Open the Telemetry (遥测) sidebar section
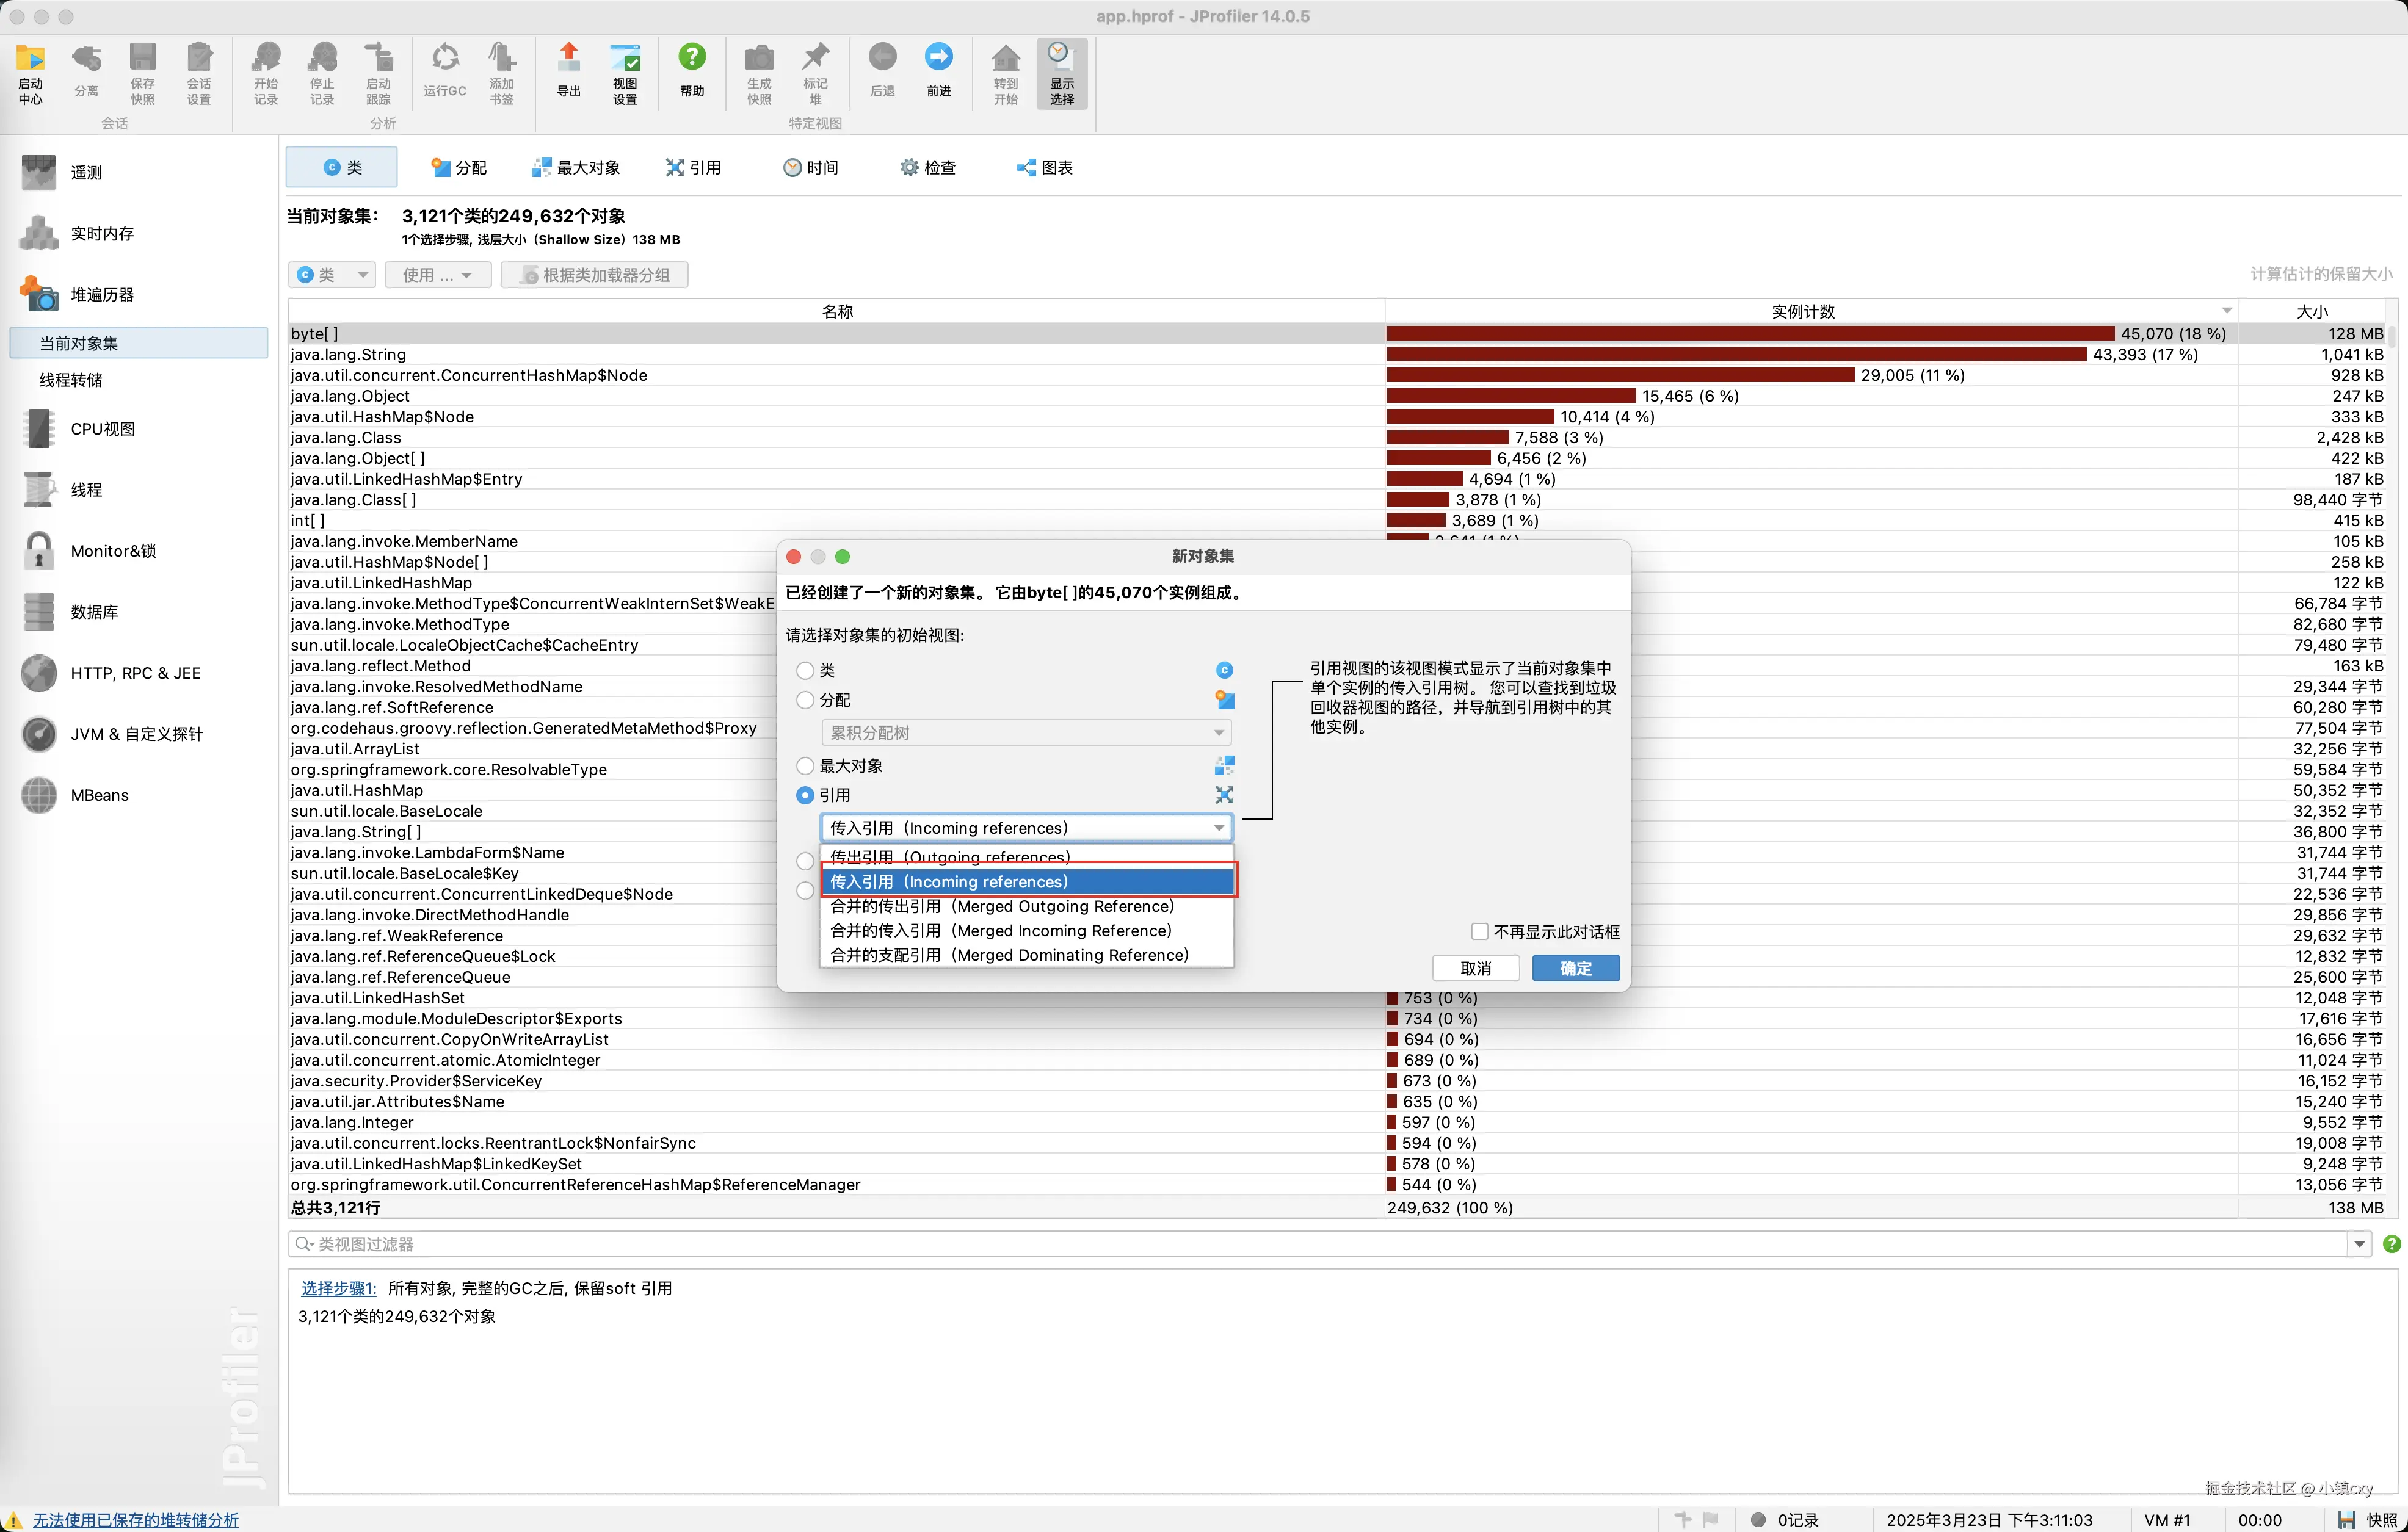Image resolution: width=2408 pixels, height=1532 pixels. tap(86, 173)
